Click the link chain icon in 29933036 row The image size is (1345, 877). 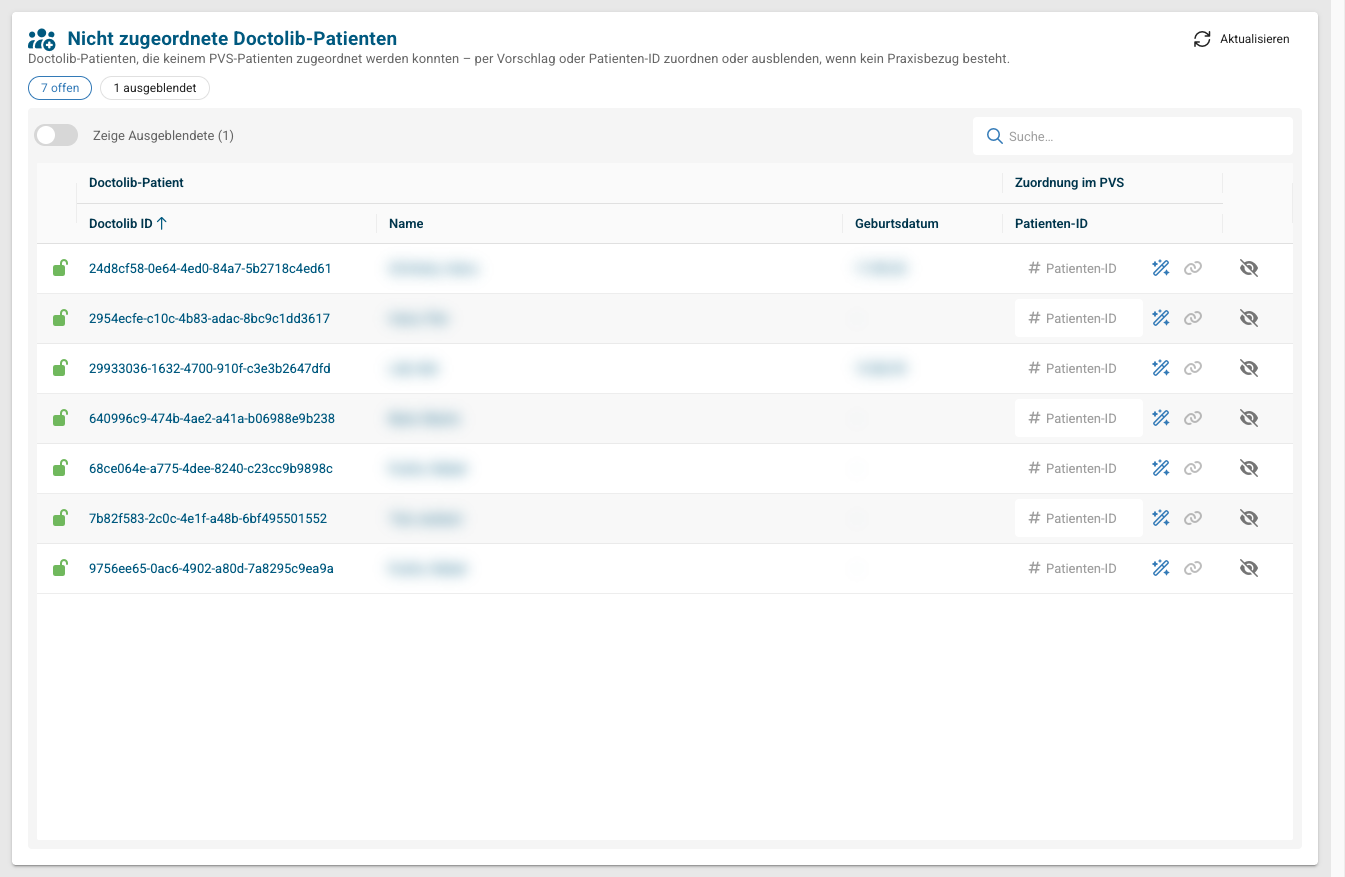pos(1193,368)
